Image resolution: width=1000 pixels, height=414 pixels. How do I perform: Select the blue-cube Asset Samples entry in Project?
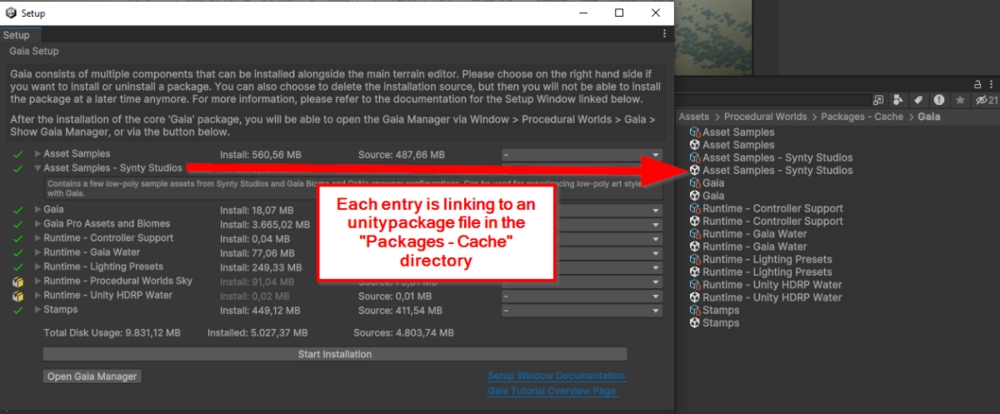click(732, 132)
